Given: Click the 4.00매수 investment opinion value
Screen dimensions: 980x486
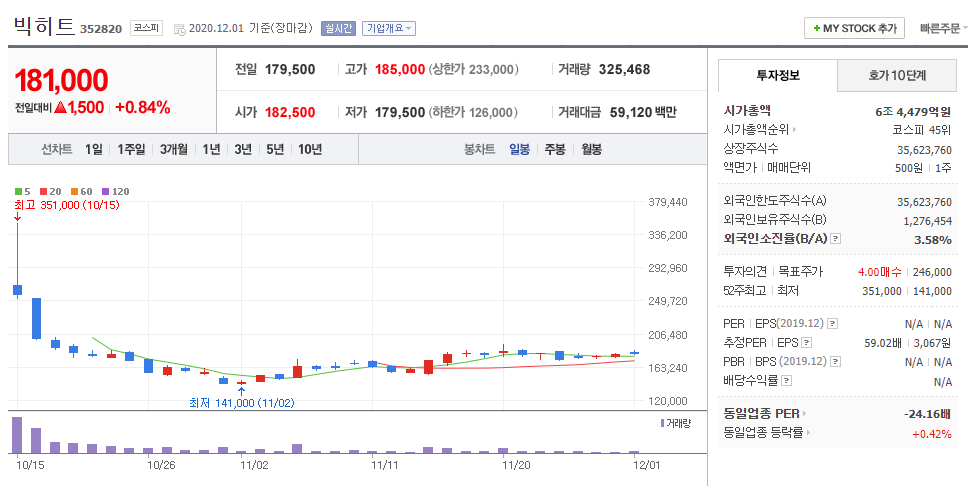Looking at the screenshot, I should (879, 272).
